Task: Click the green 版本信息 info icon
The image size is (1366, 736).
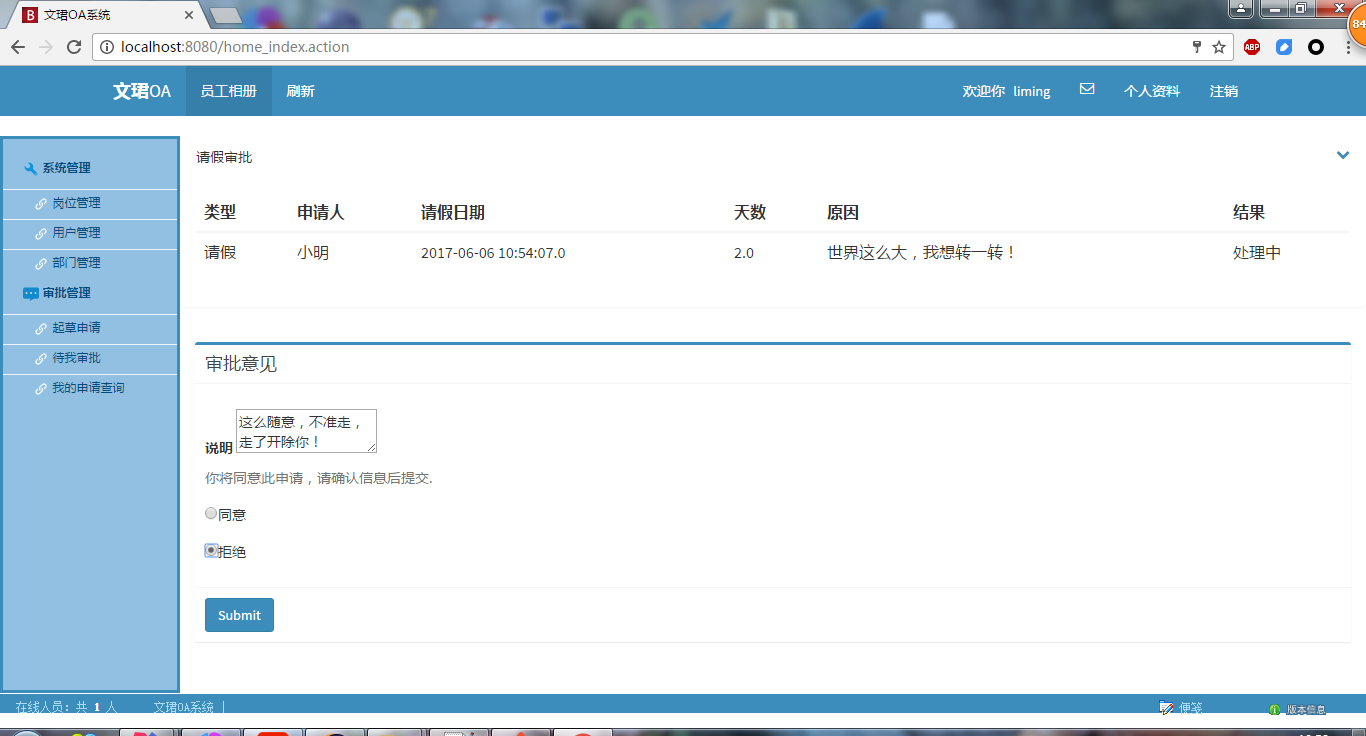Action: coord(1274,710)
